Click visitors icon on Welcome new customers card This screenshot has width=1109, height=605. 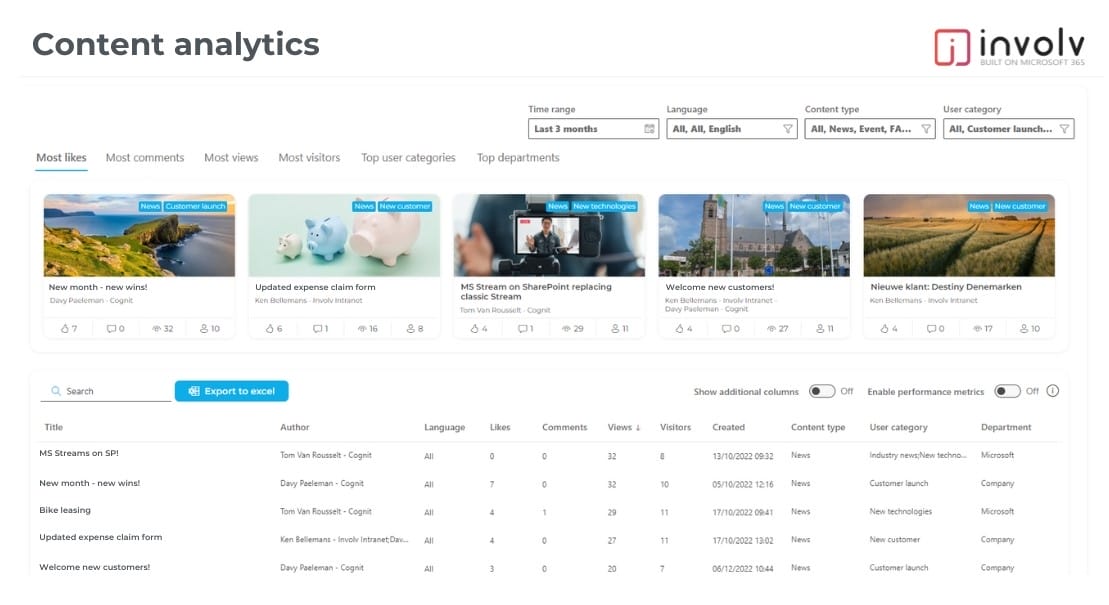818,328
